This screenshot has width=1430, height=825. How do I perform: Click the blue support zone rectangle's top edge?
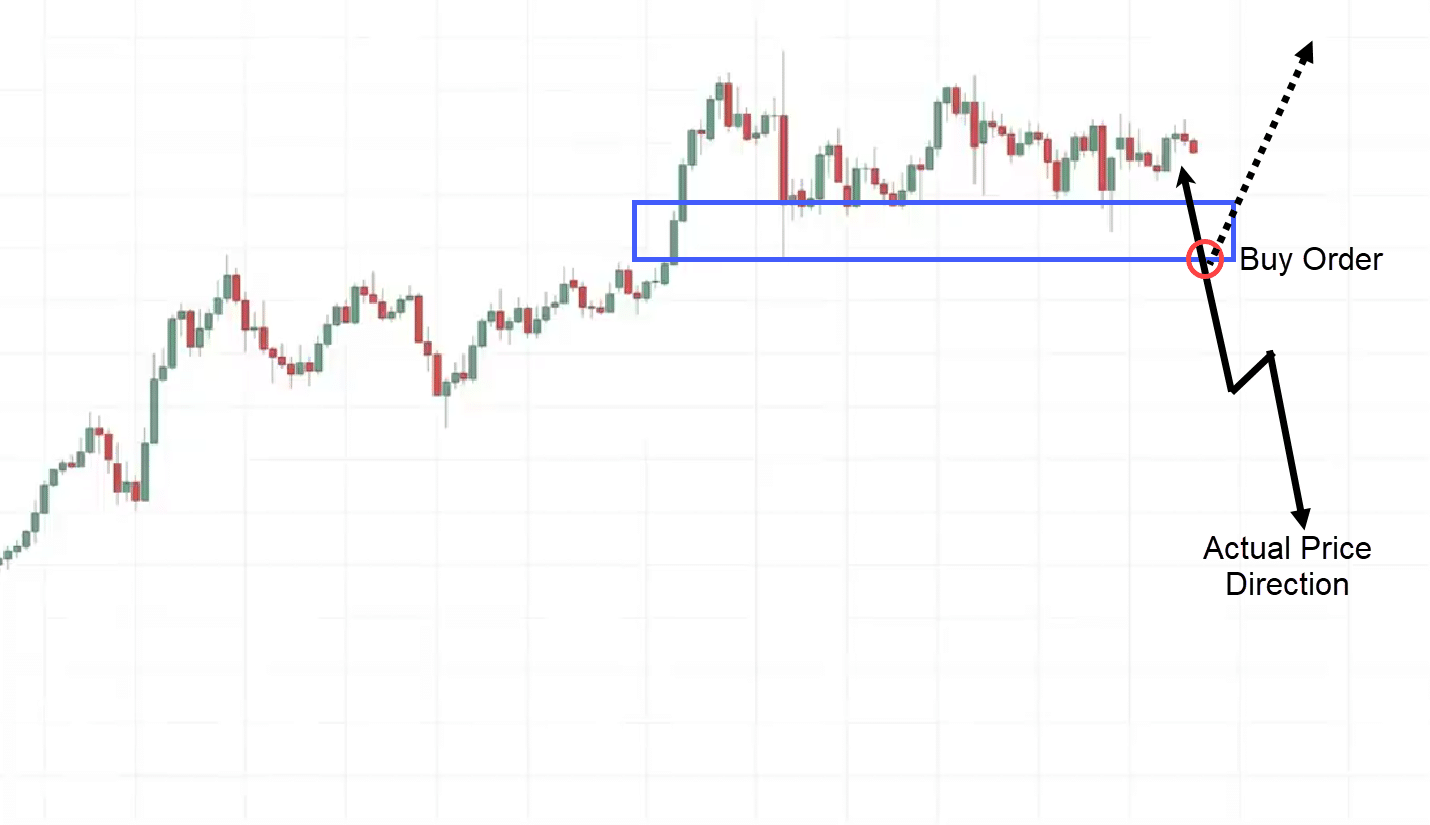[x=934, y=203]
